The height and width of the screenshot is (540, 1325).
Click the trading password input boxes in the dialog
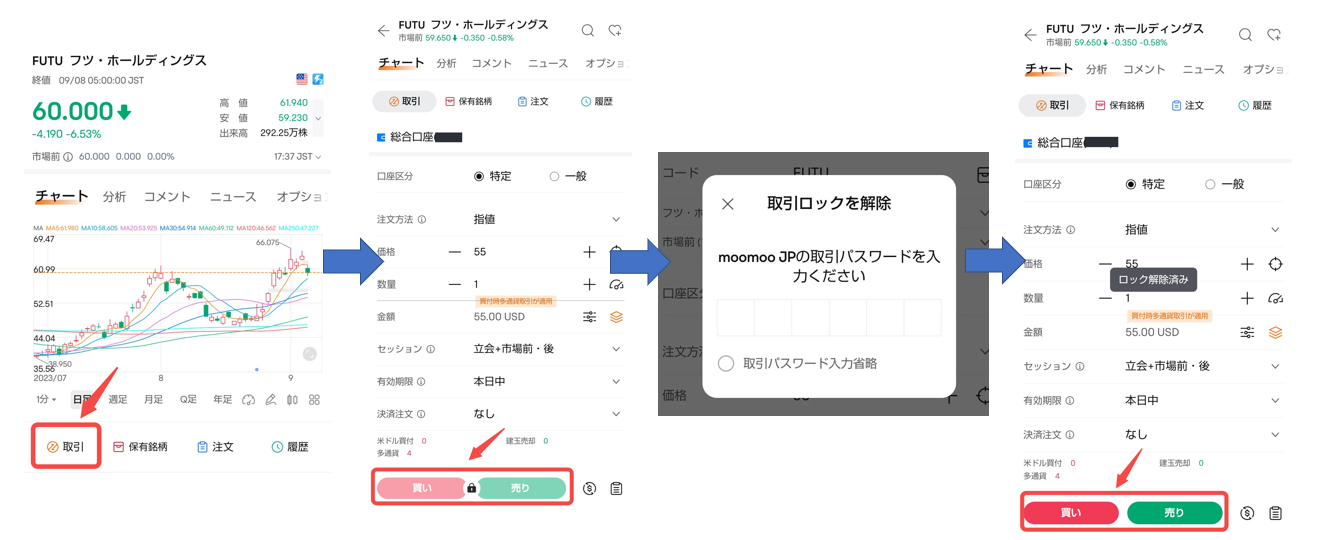point(829,317)
